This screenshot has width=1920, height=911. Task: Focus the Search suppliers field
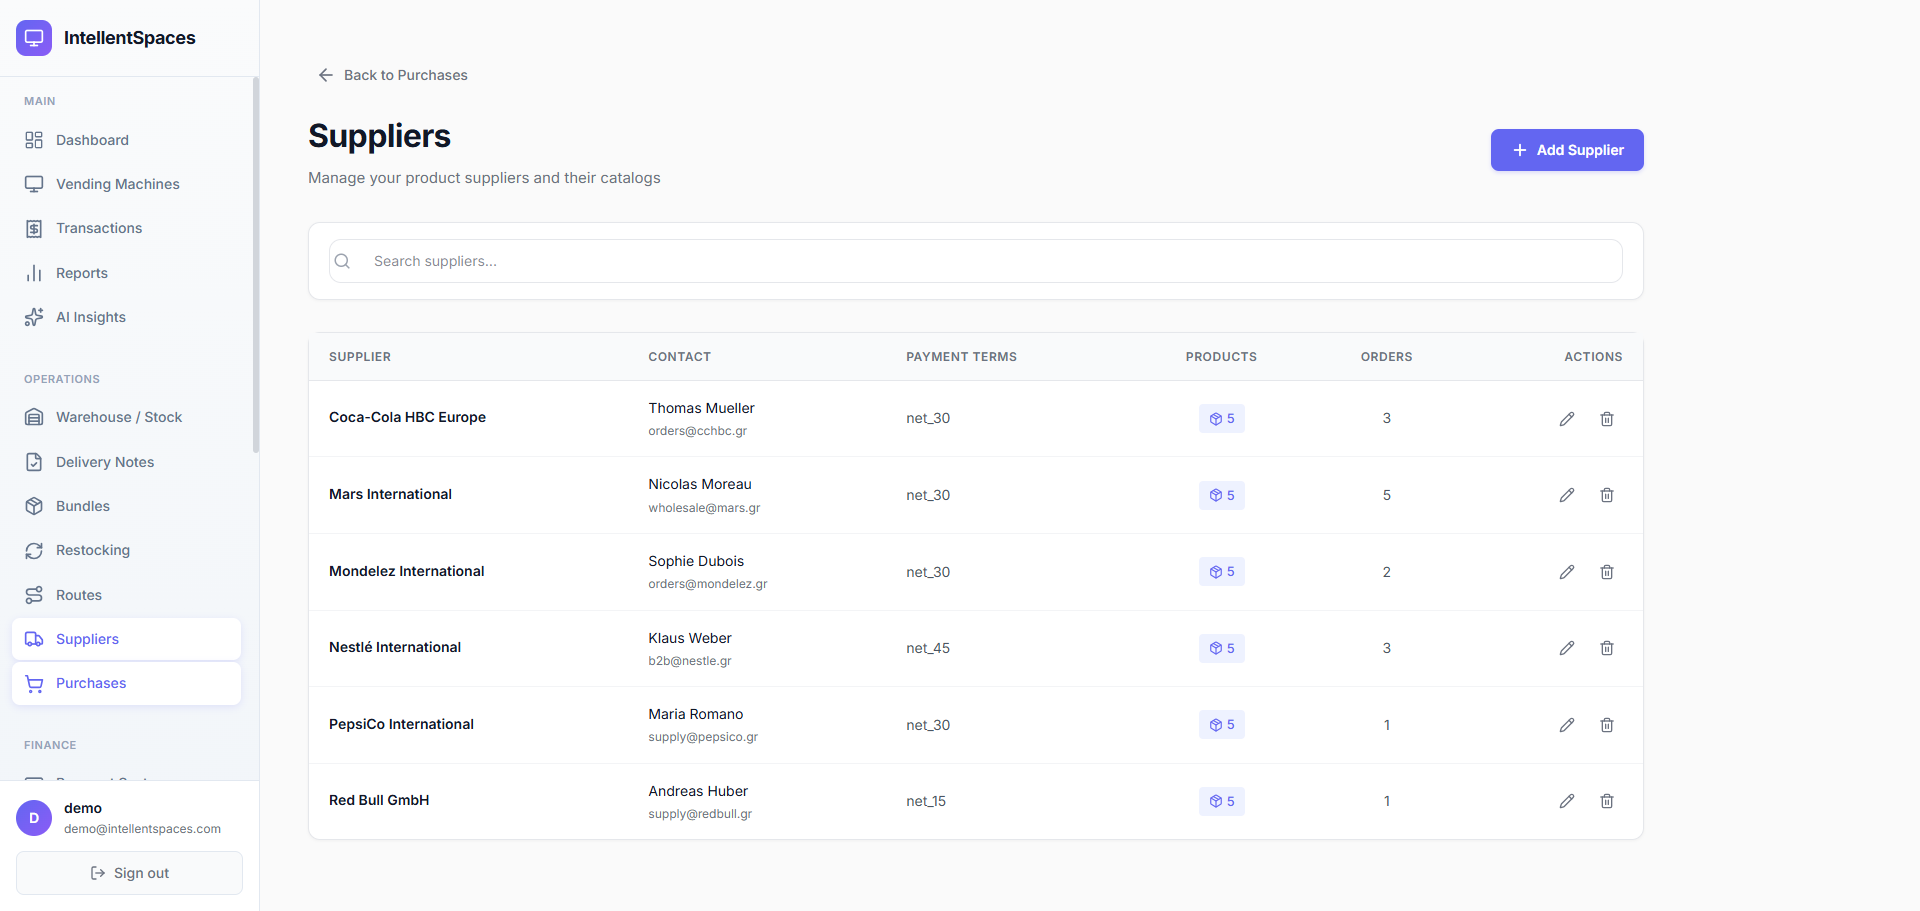tap(976, 261)
